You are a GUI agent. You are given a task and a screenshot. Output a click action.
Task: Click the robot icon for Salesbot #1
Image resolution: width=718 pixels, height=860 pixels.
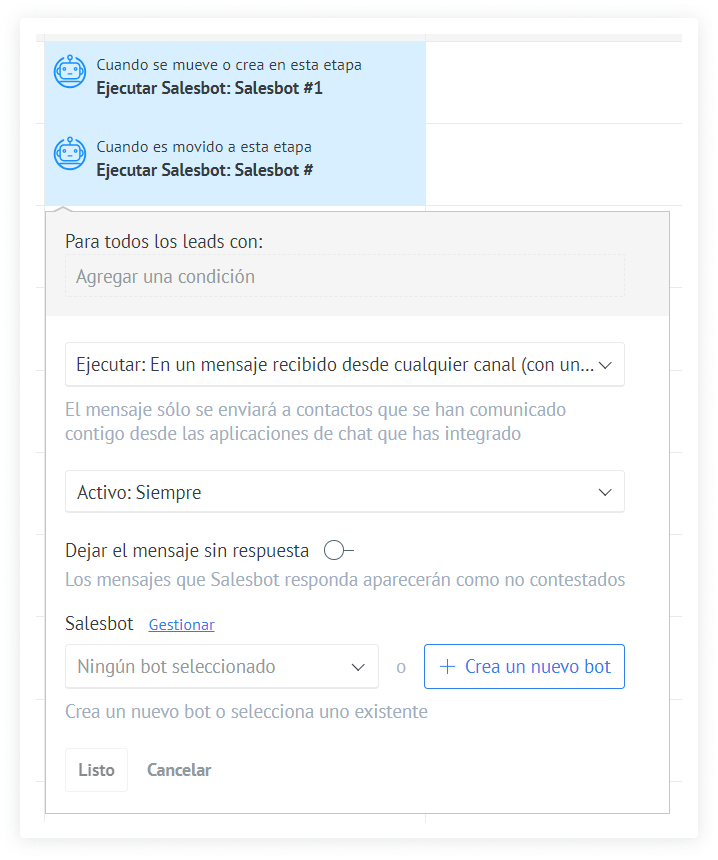tap(69, 72)
